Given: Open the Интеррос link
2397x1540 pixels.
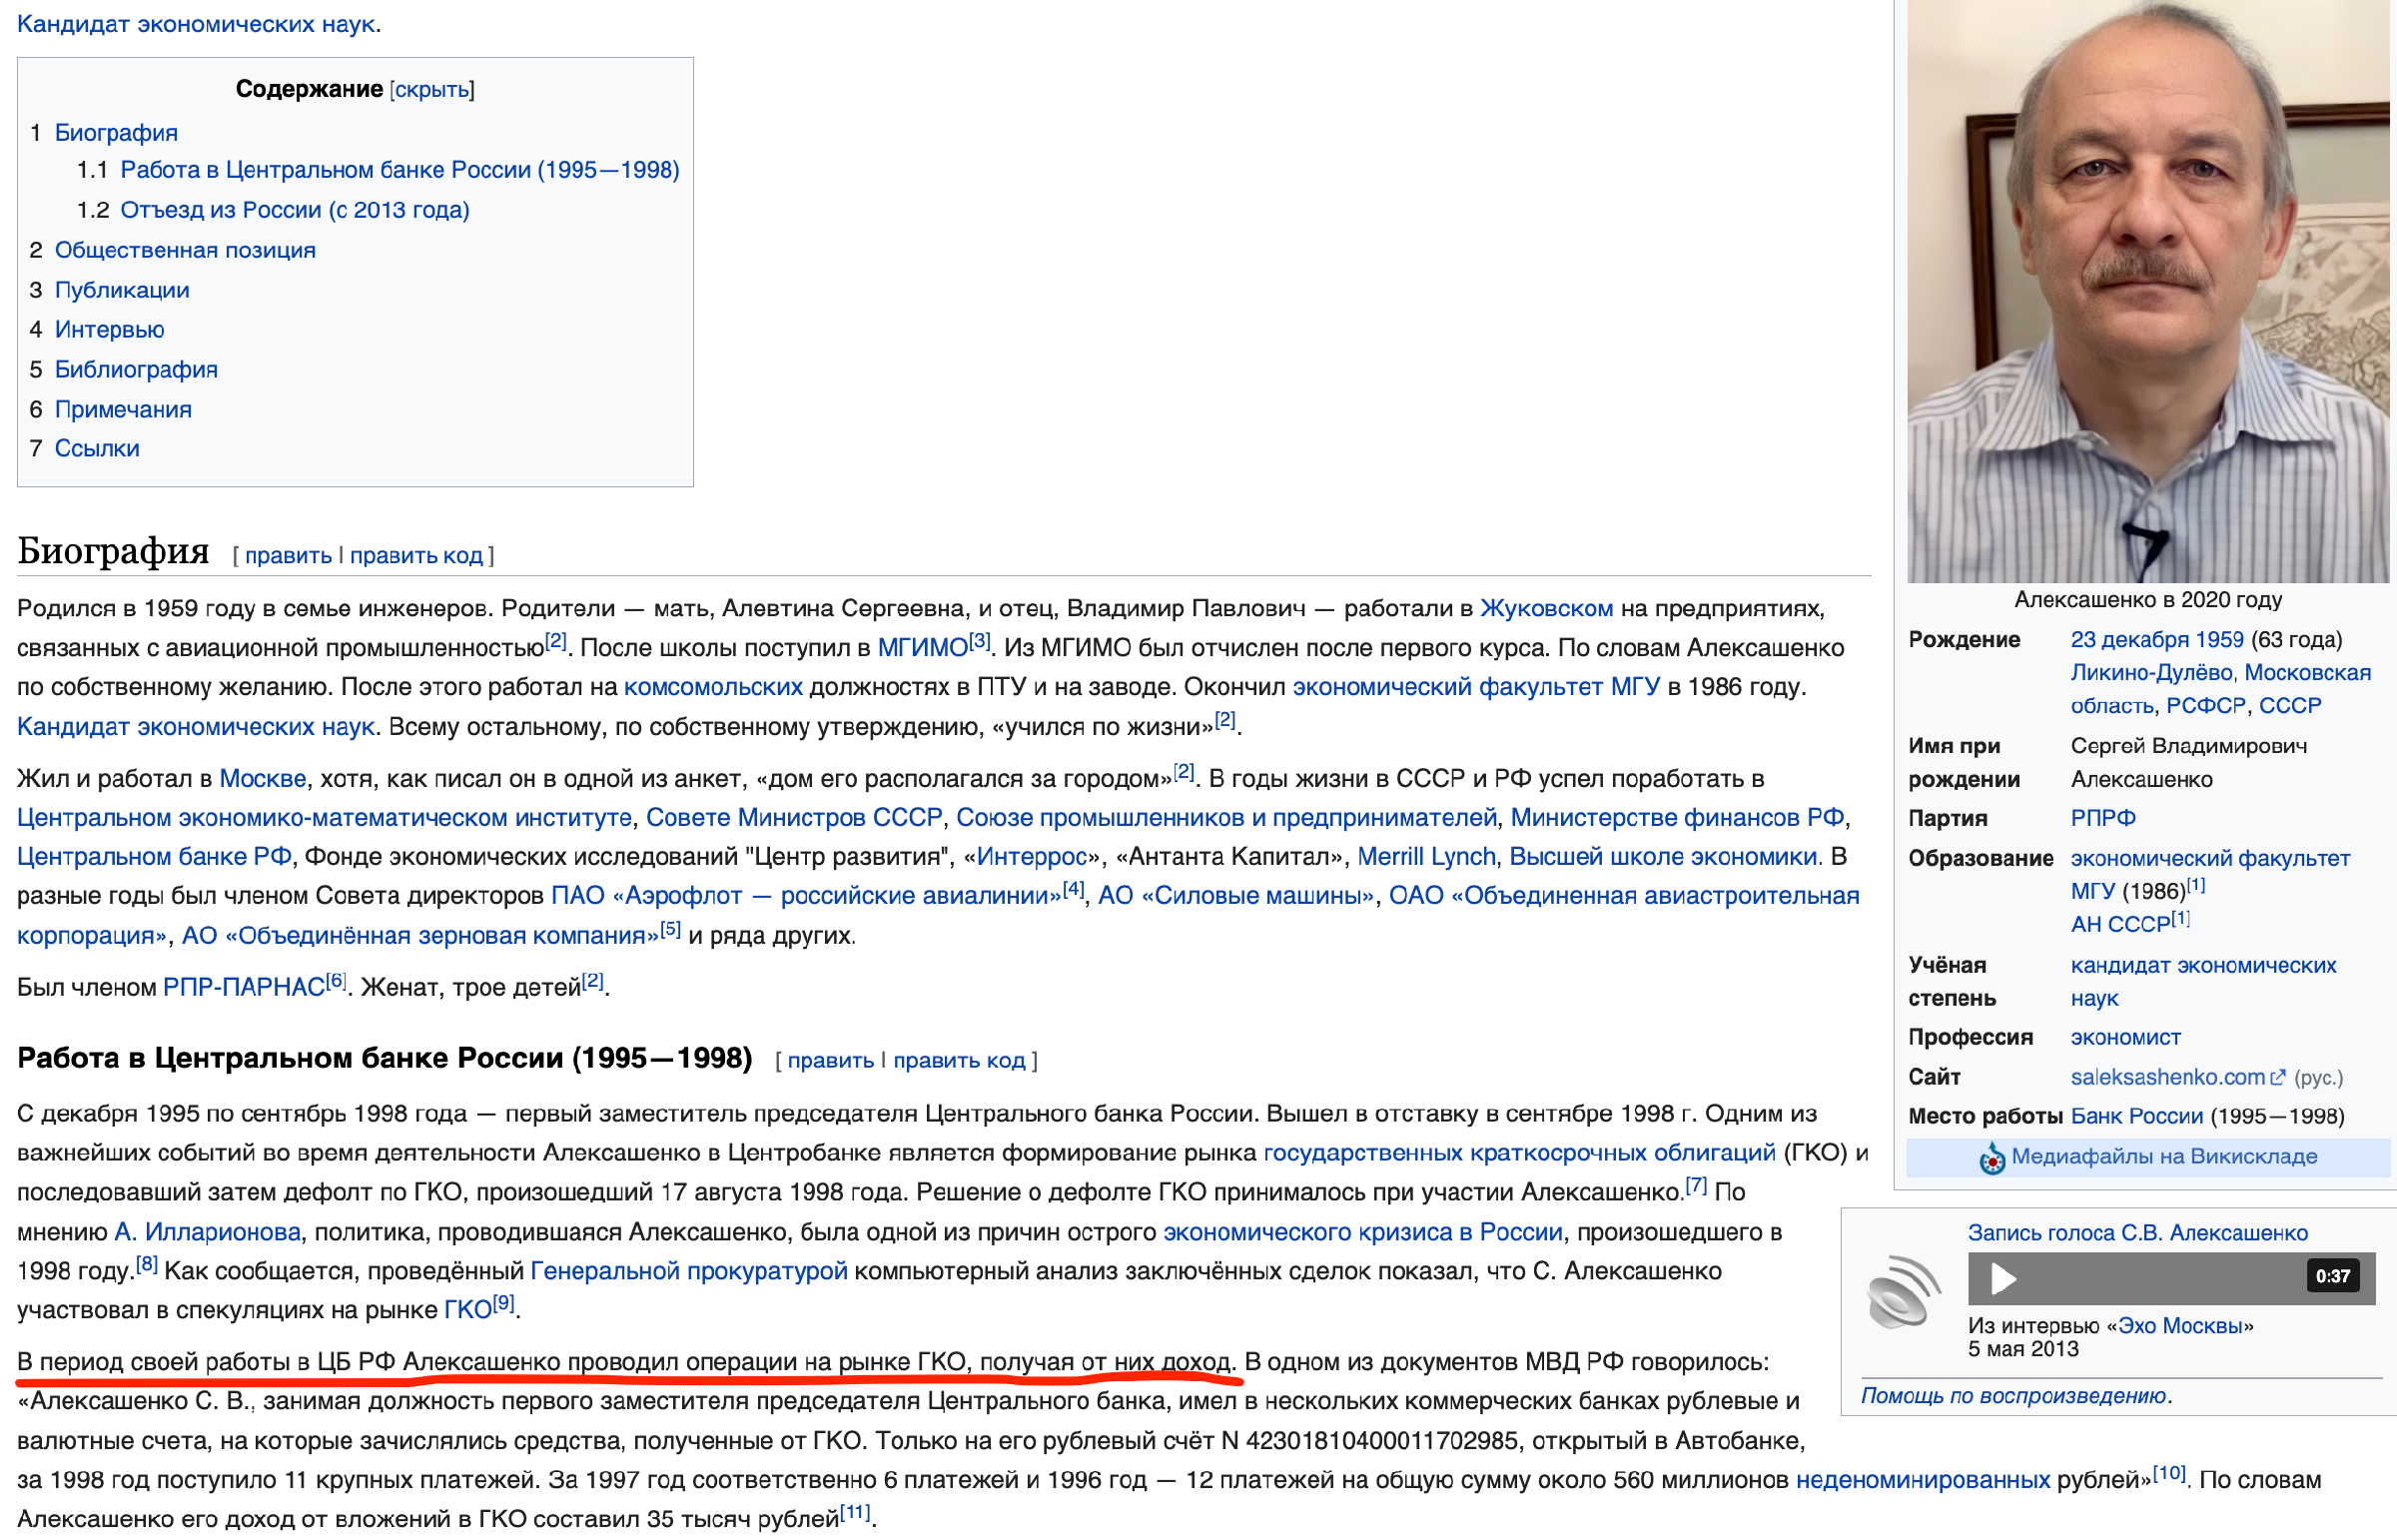Looking at the screenshot, I should 1031,857.
